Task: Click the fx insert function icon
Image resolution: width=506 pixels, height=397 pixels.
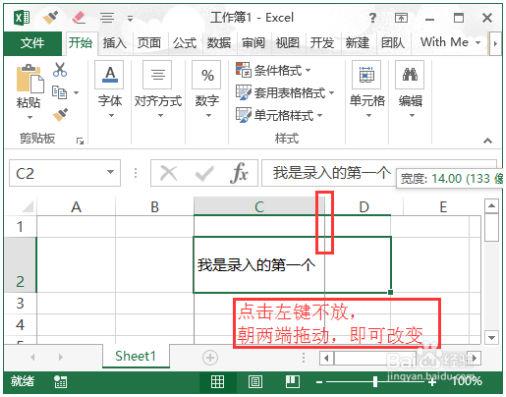Action: coord(239,173)
